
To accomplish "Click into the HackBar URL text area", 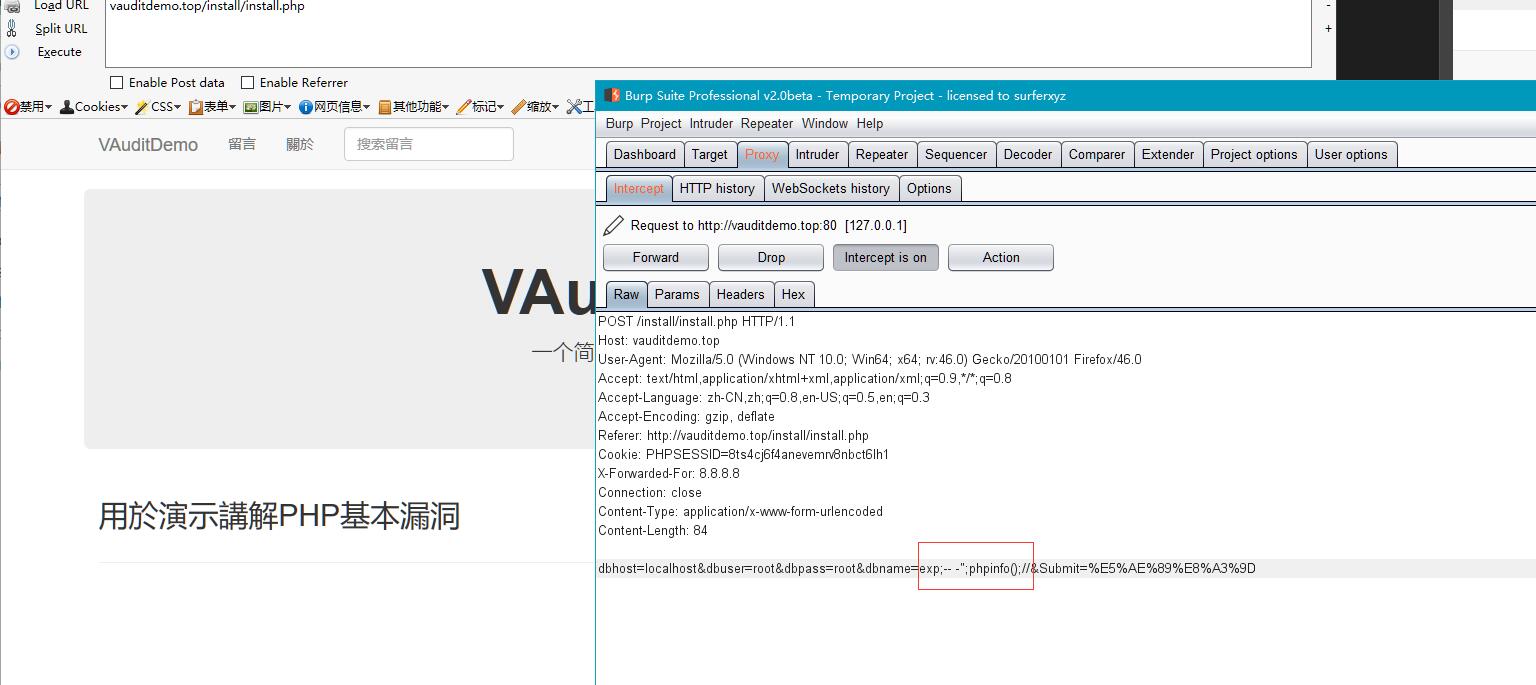I will [x=708, y=33].
